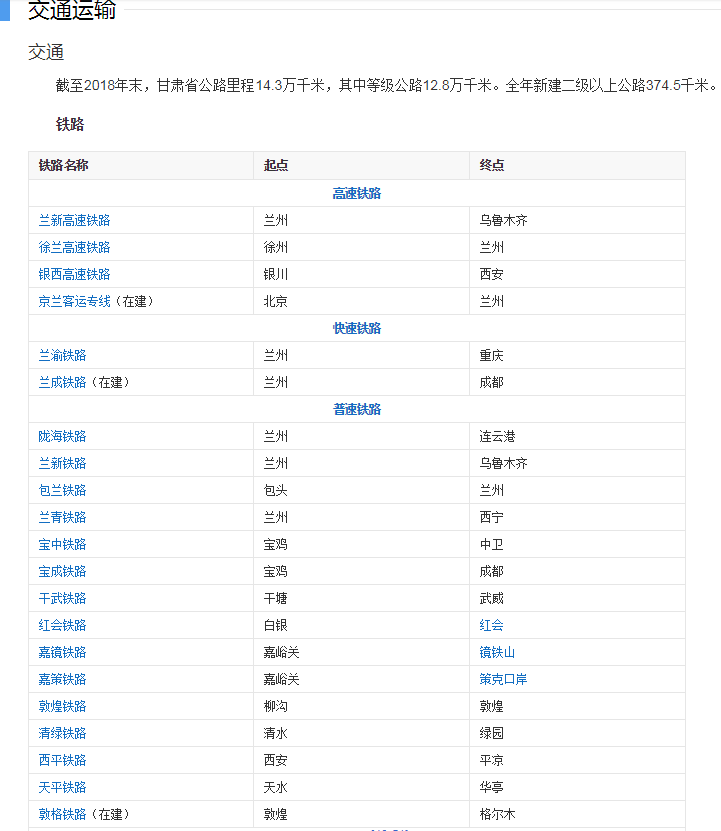Click the 普速铁路 section heading link

357,409
